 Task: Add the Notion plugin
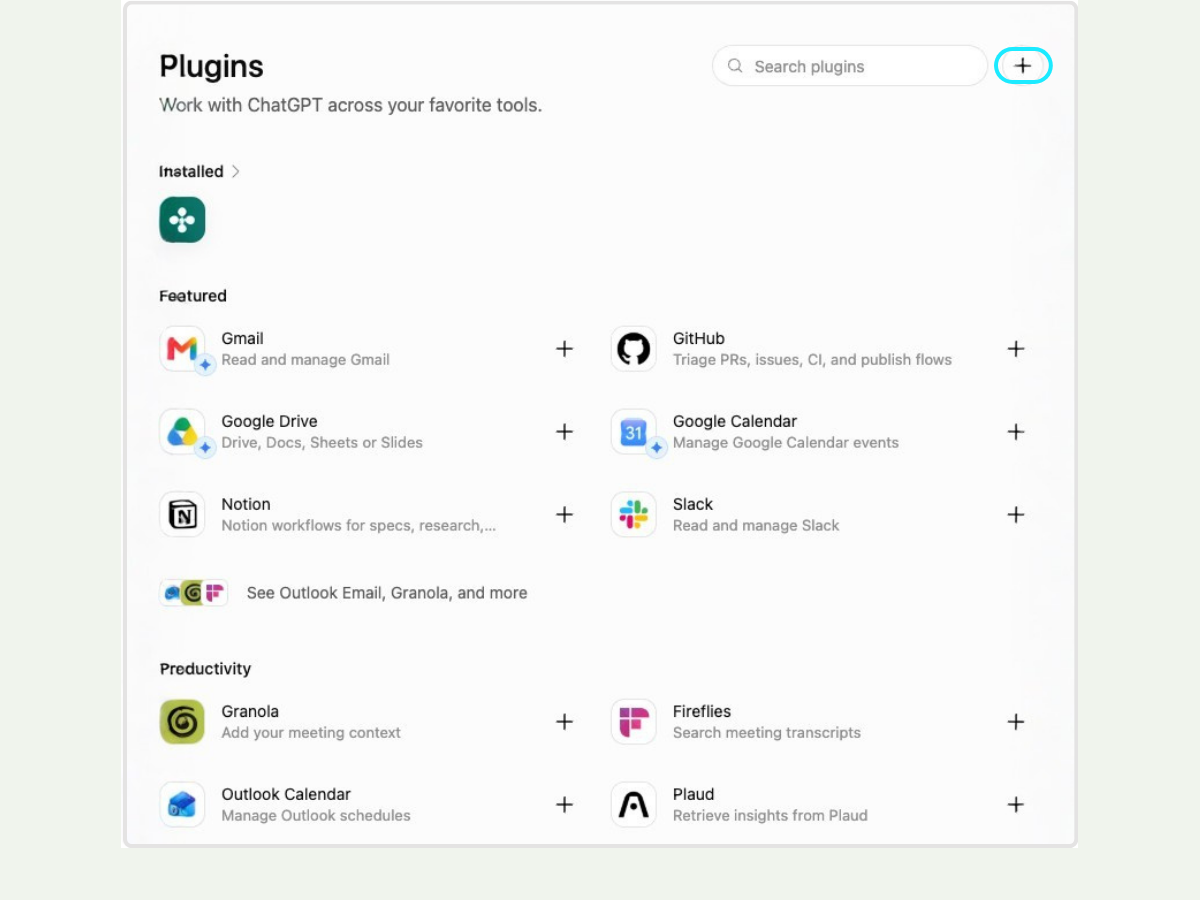[x=565, y=515]
